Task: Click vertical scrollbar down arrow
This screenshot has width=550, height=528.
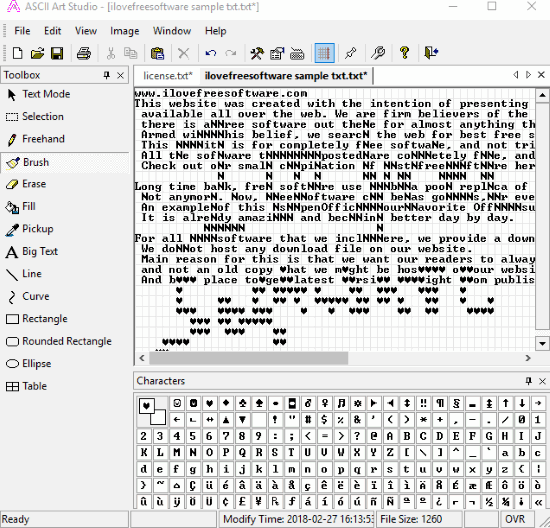Action: coord(542,343)
